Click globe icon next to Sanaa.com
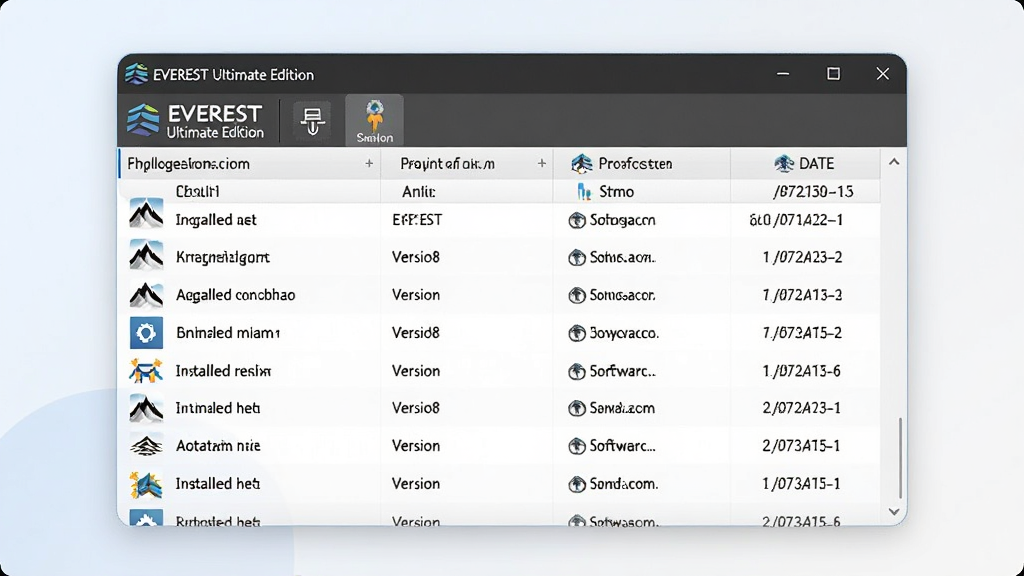 click(577, 408)
